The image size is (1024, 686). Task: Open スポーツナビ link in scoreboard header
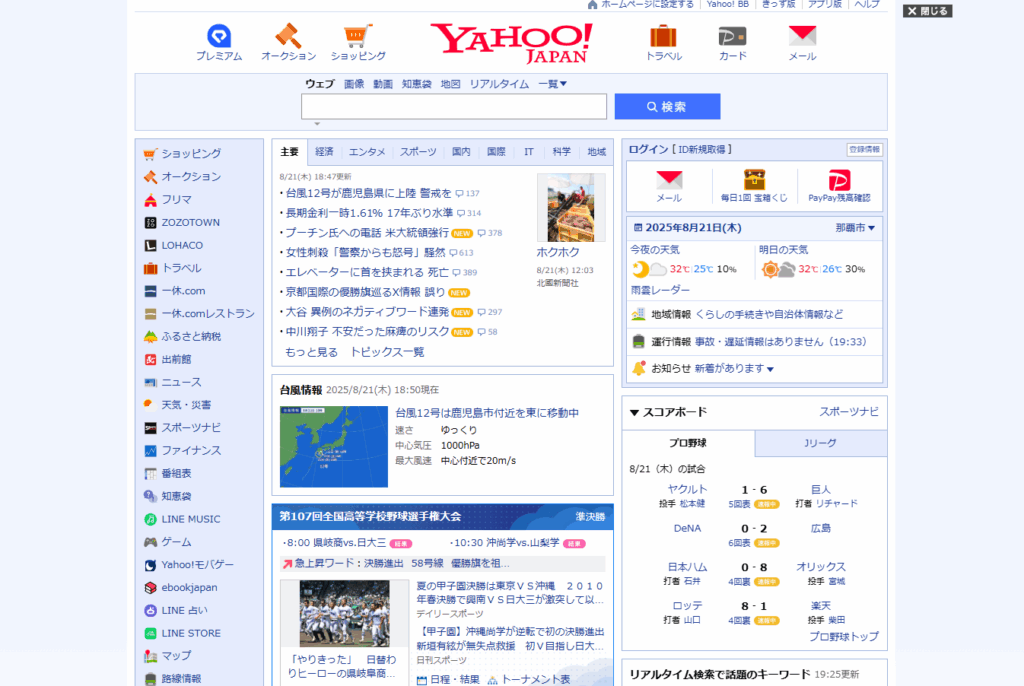click(849, 412)
